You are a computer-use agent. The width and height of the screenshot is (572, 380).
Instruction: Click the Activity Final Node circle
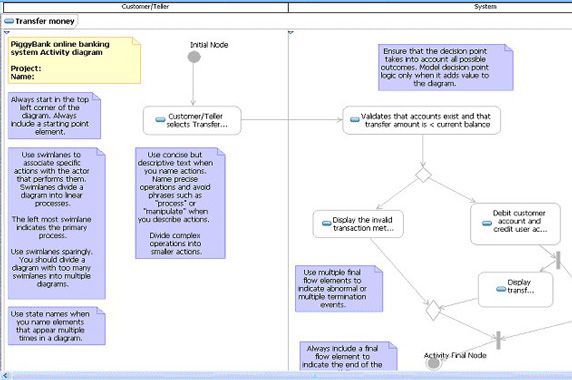point(433,363)
